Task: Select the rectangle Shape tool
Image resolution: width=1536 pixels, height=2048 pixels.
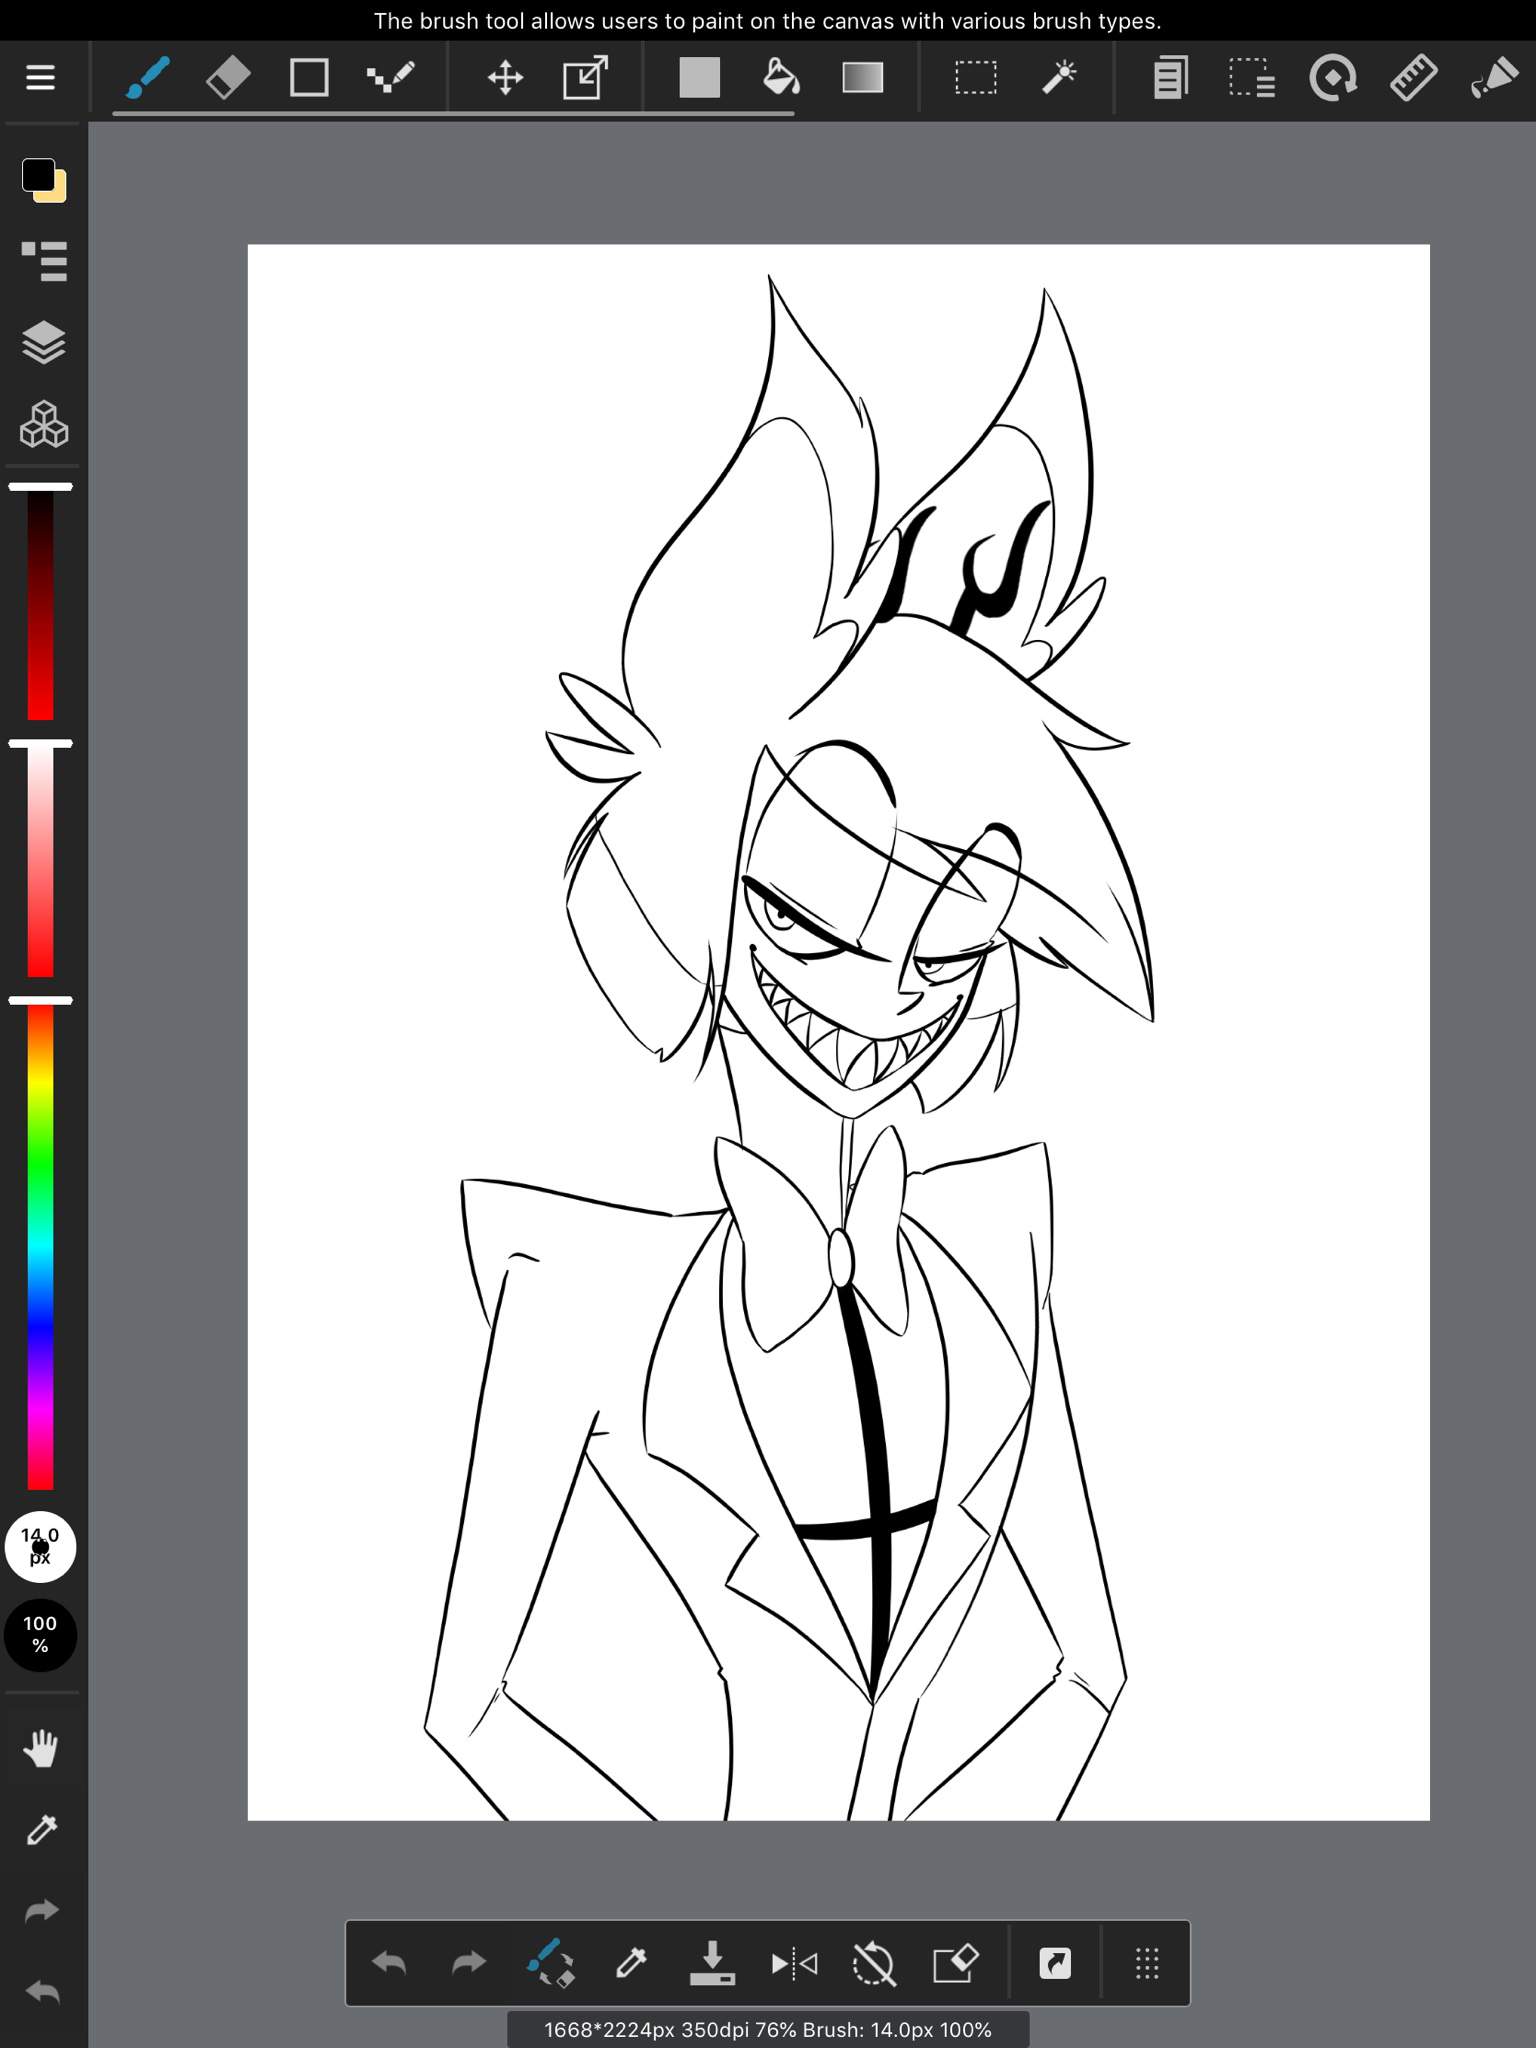Action: pos(309,77)
